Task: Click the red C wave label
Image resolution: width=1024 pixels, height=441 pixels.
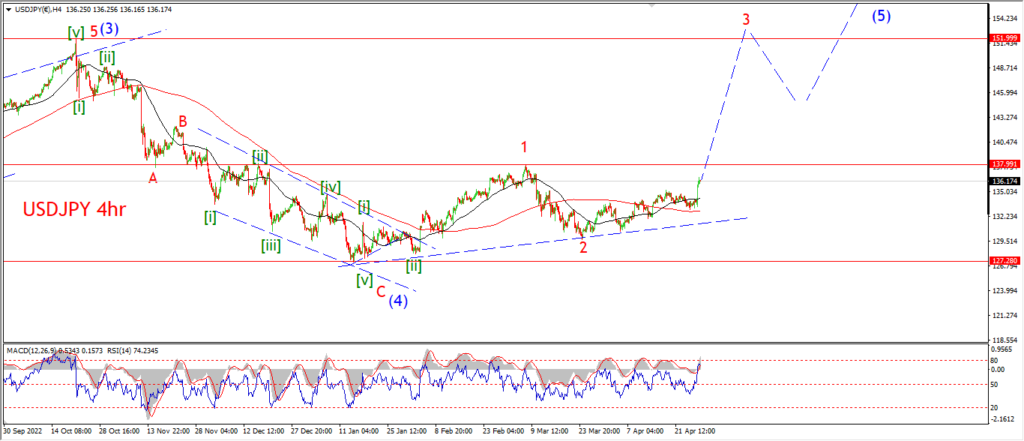Action: click(380, 292)
